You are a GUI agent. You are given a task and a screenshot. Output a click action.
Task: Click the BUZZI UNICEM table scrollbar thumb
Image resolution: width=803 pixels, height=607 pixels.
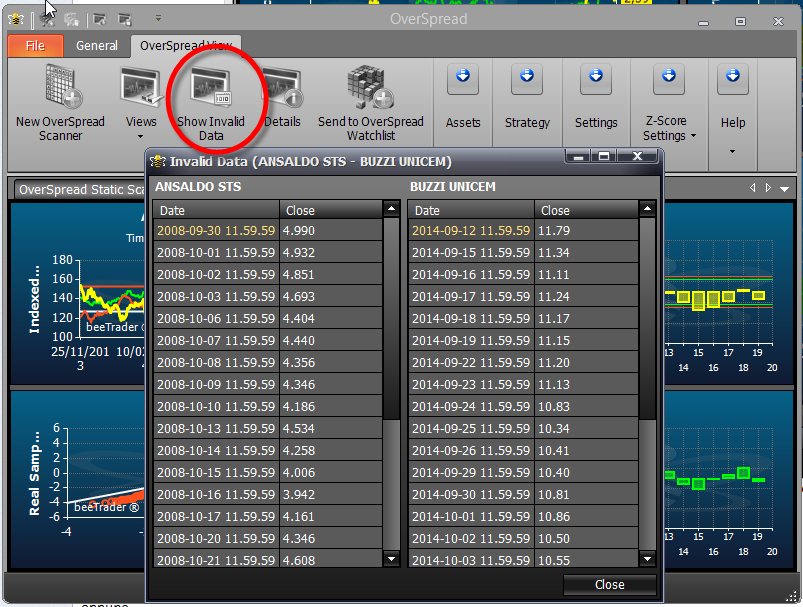(647, 319)
